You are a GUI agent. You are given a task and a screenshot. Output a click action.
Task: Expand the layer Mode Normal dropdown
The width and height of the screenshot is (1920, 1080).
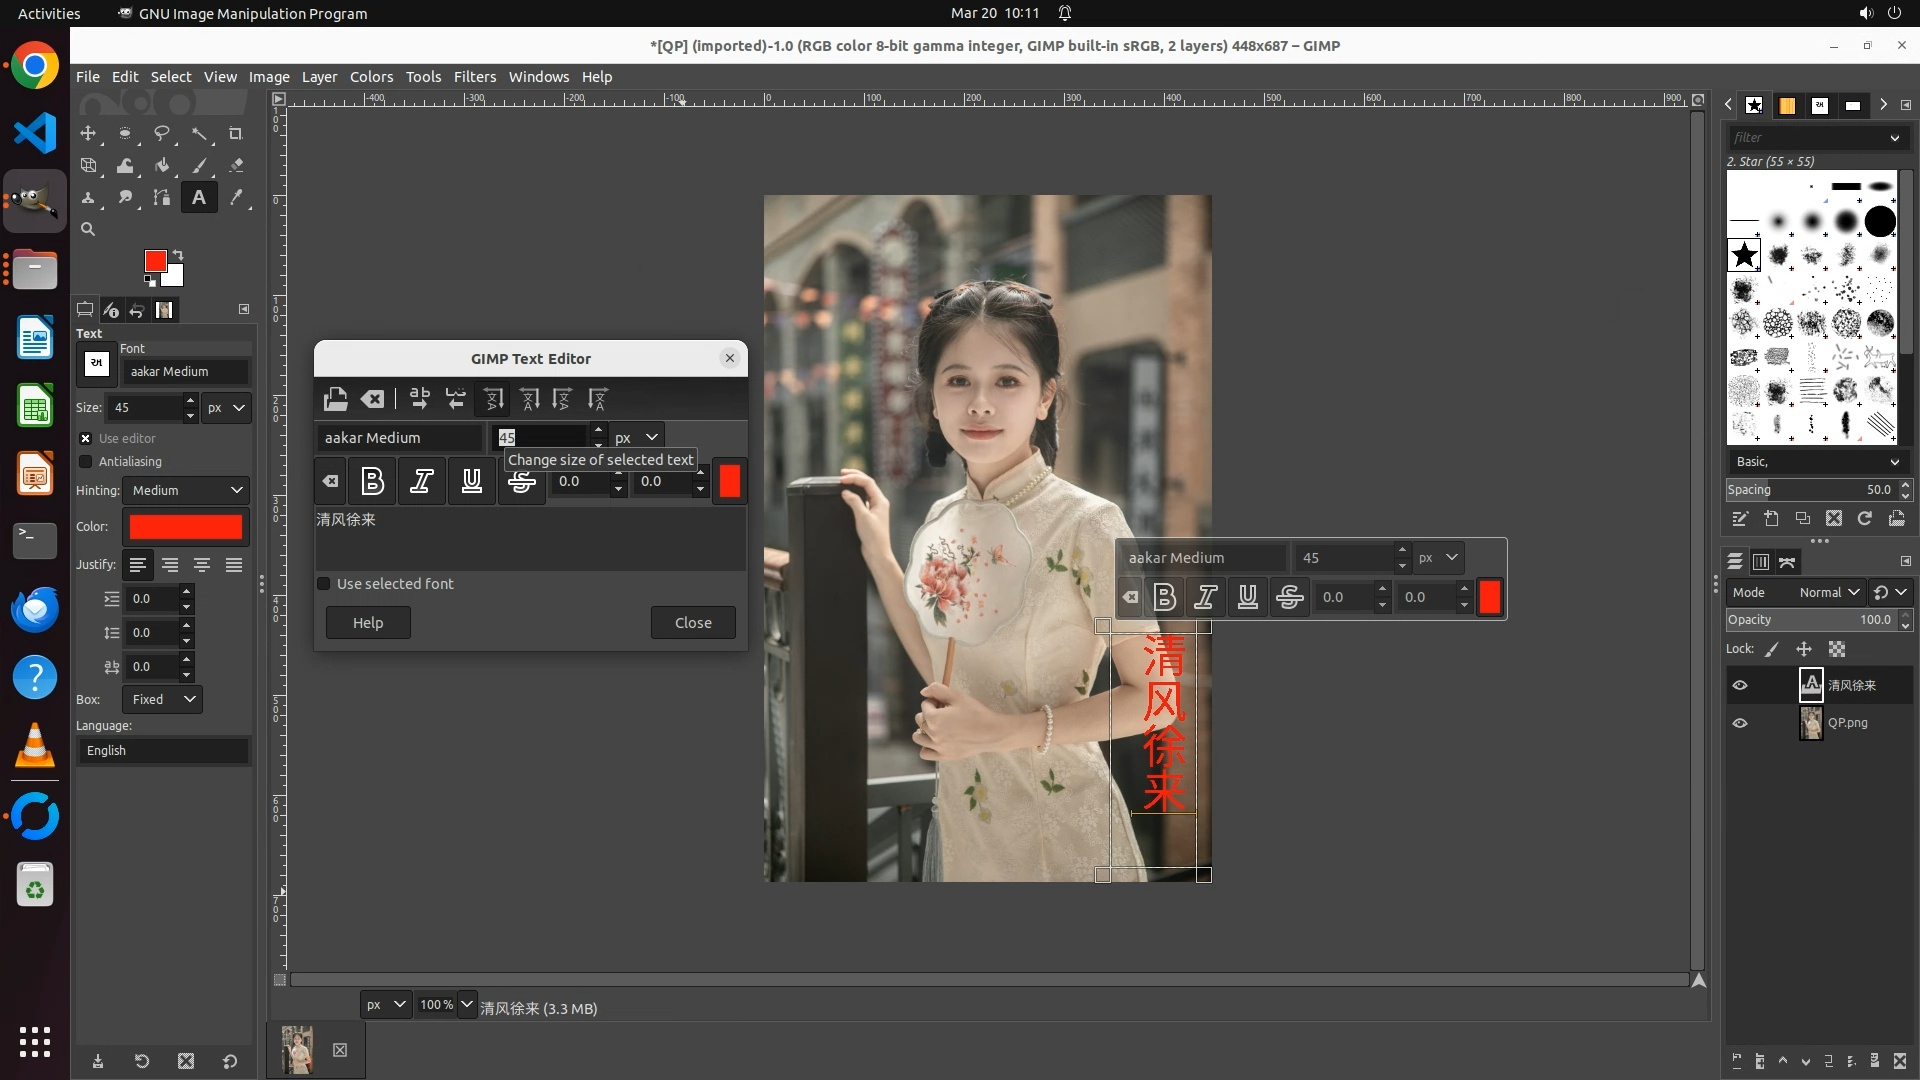[1828, 593]
